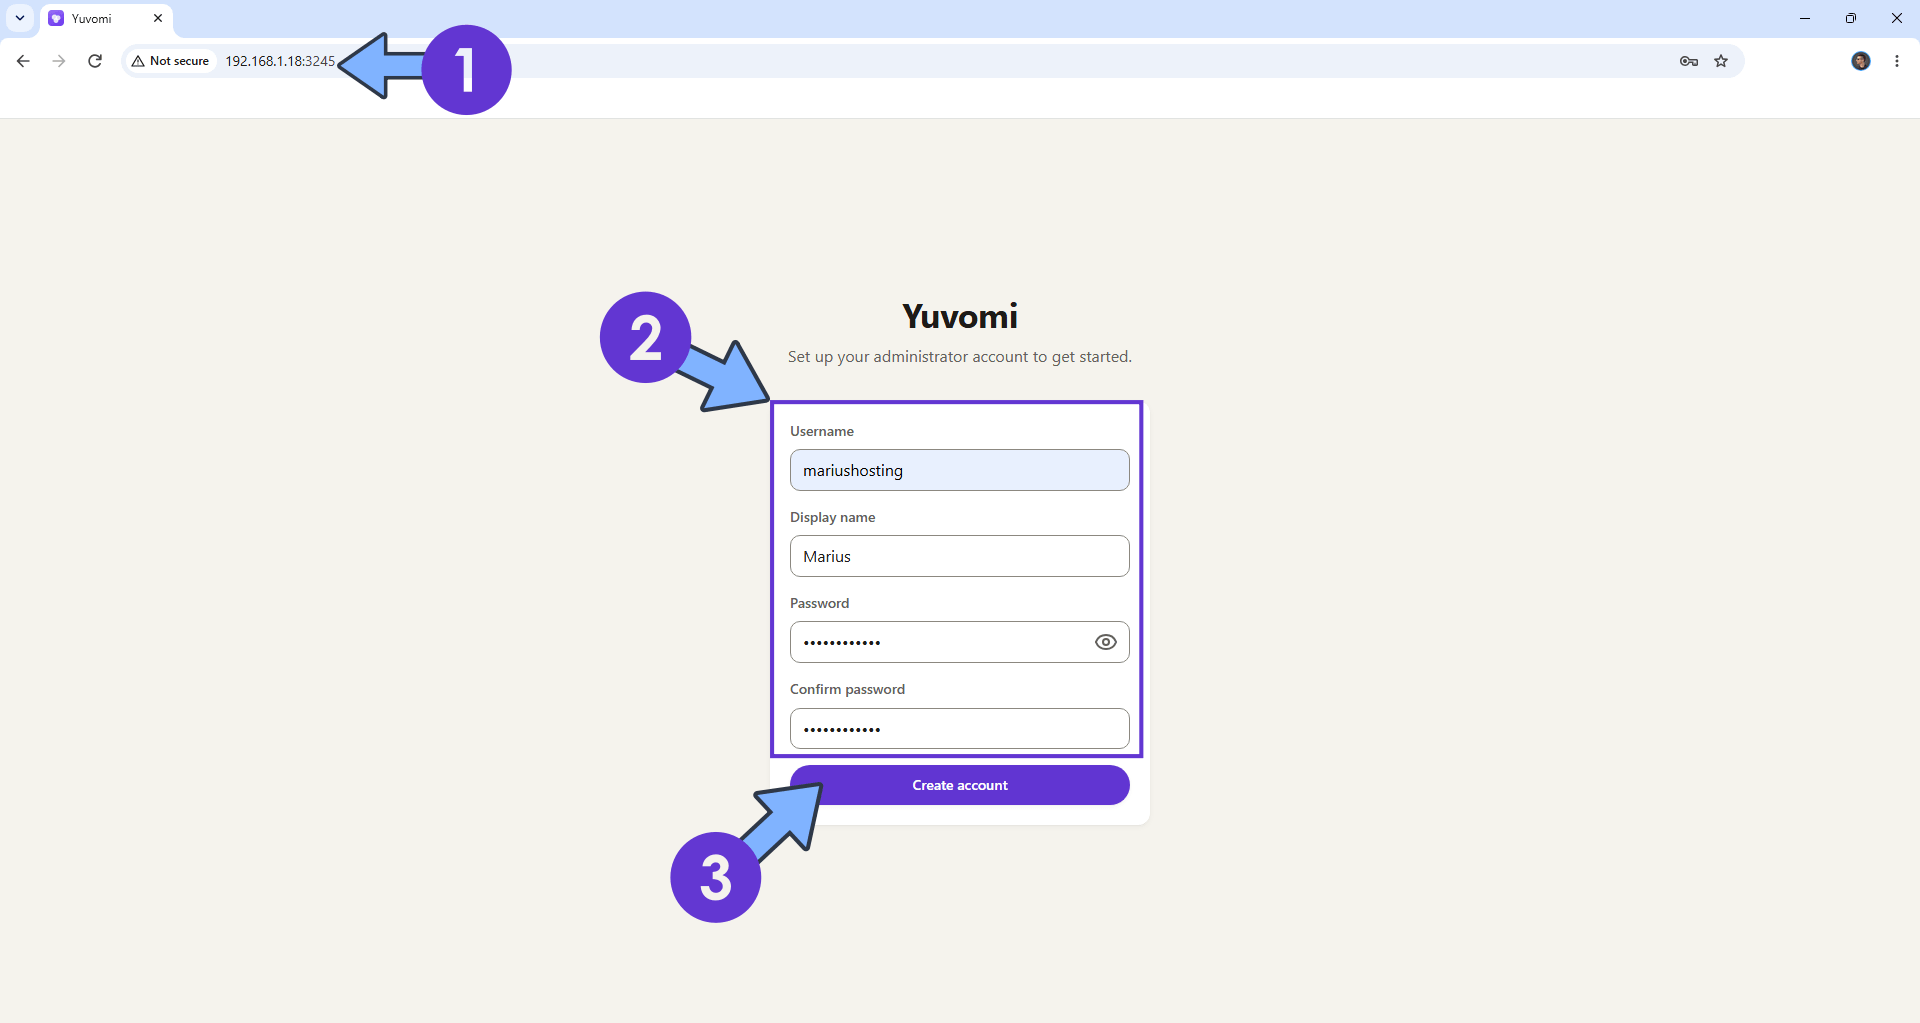Image resolution: width=1920 pixels, height=1023 pixels.
Task: Click the Username input field
Action: (x=960, y=470)
